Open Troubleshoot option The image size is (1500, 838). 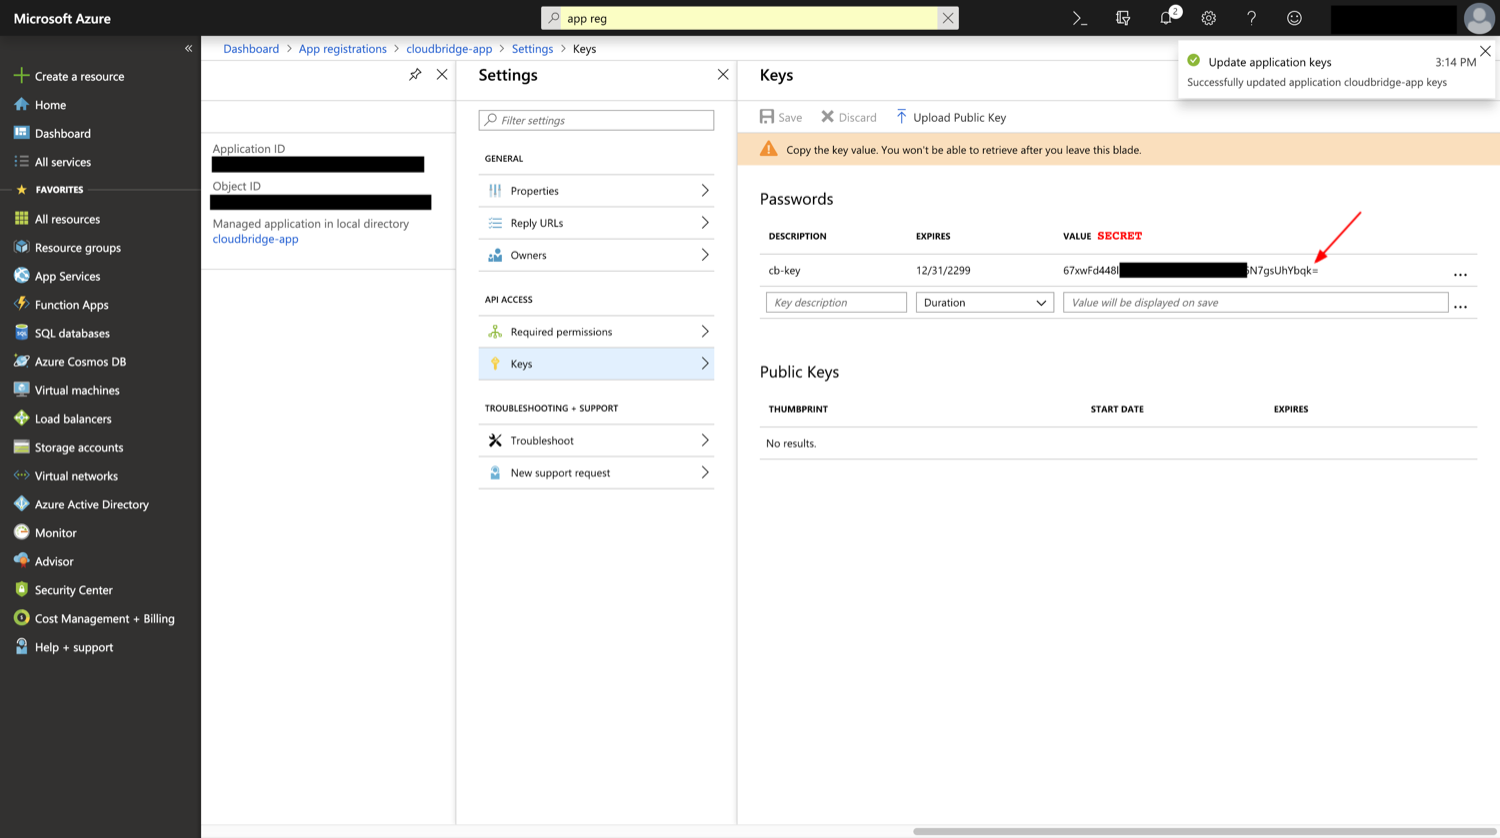[597, 441]
